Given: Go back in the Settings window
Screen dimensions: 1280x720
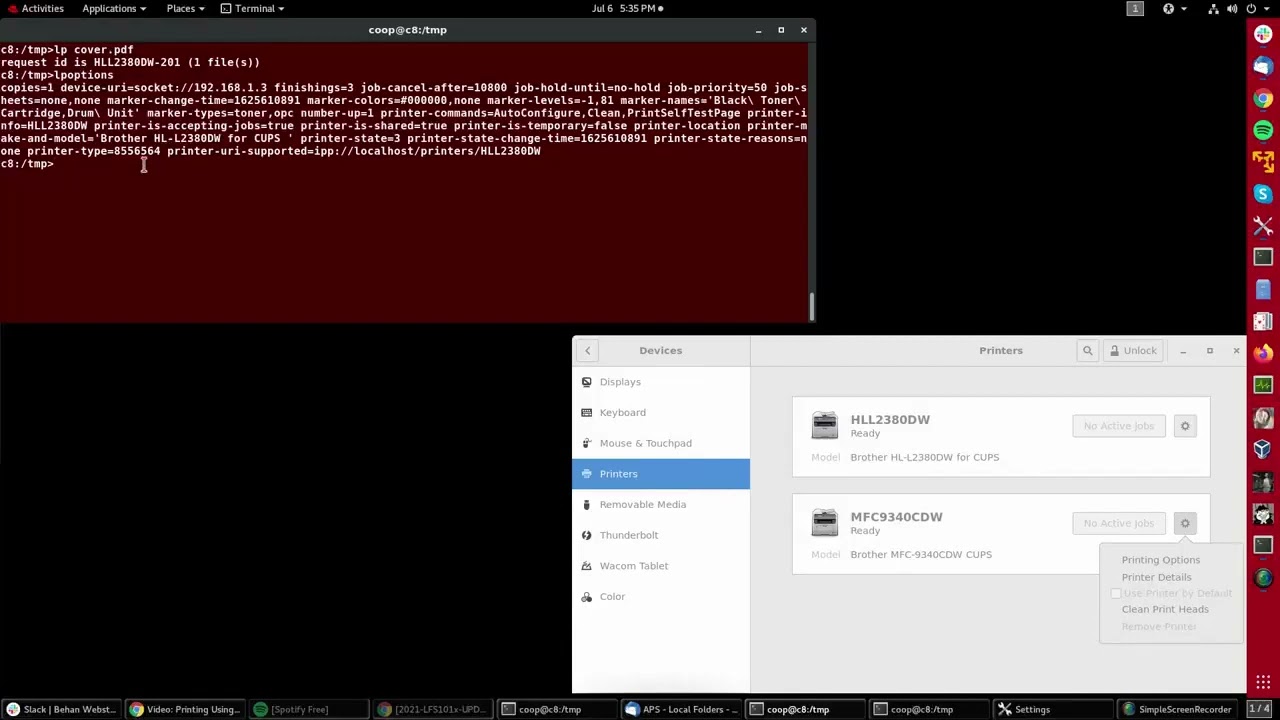Looking at the screenshot, I should point(588,350).
